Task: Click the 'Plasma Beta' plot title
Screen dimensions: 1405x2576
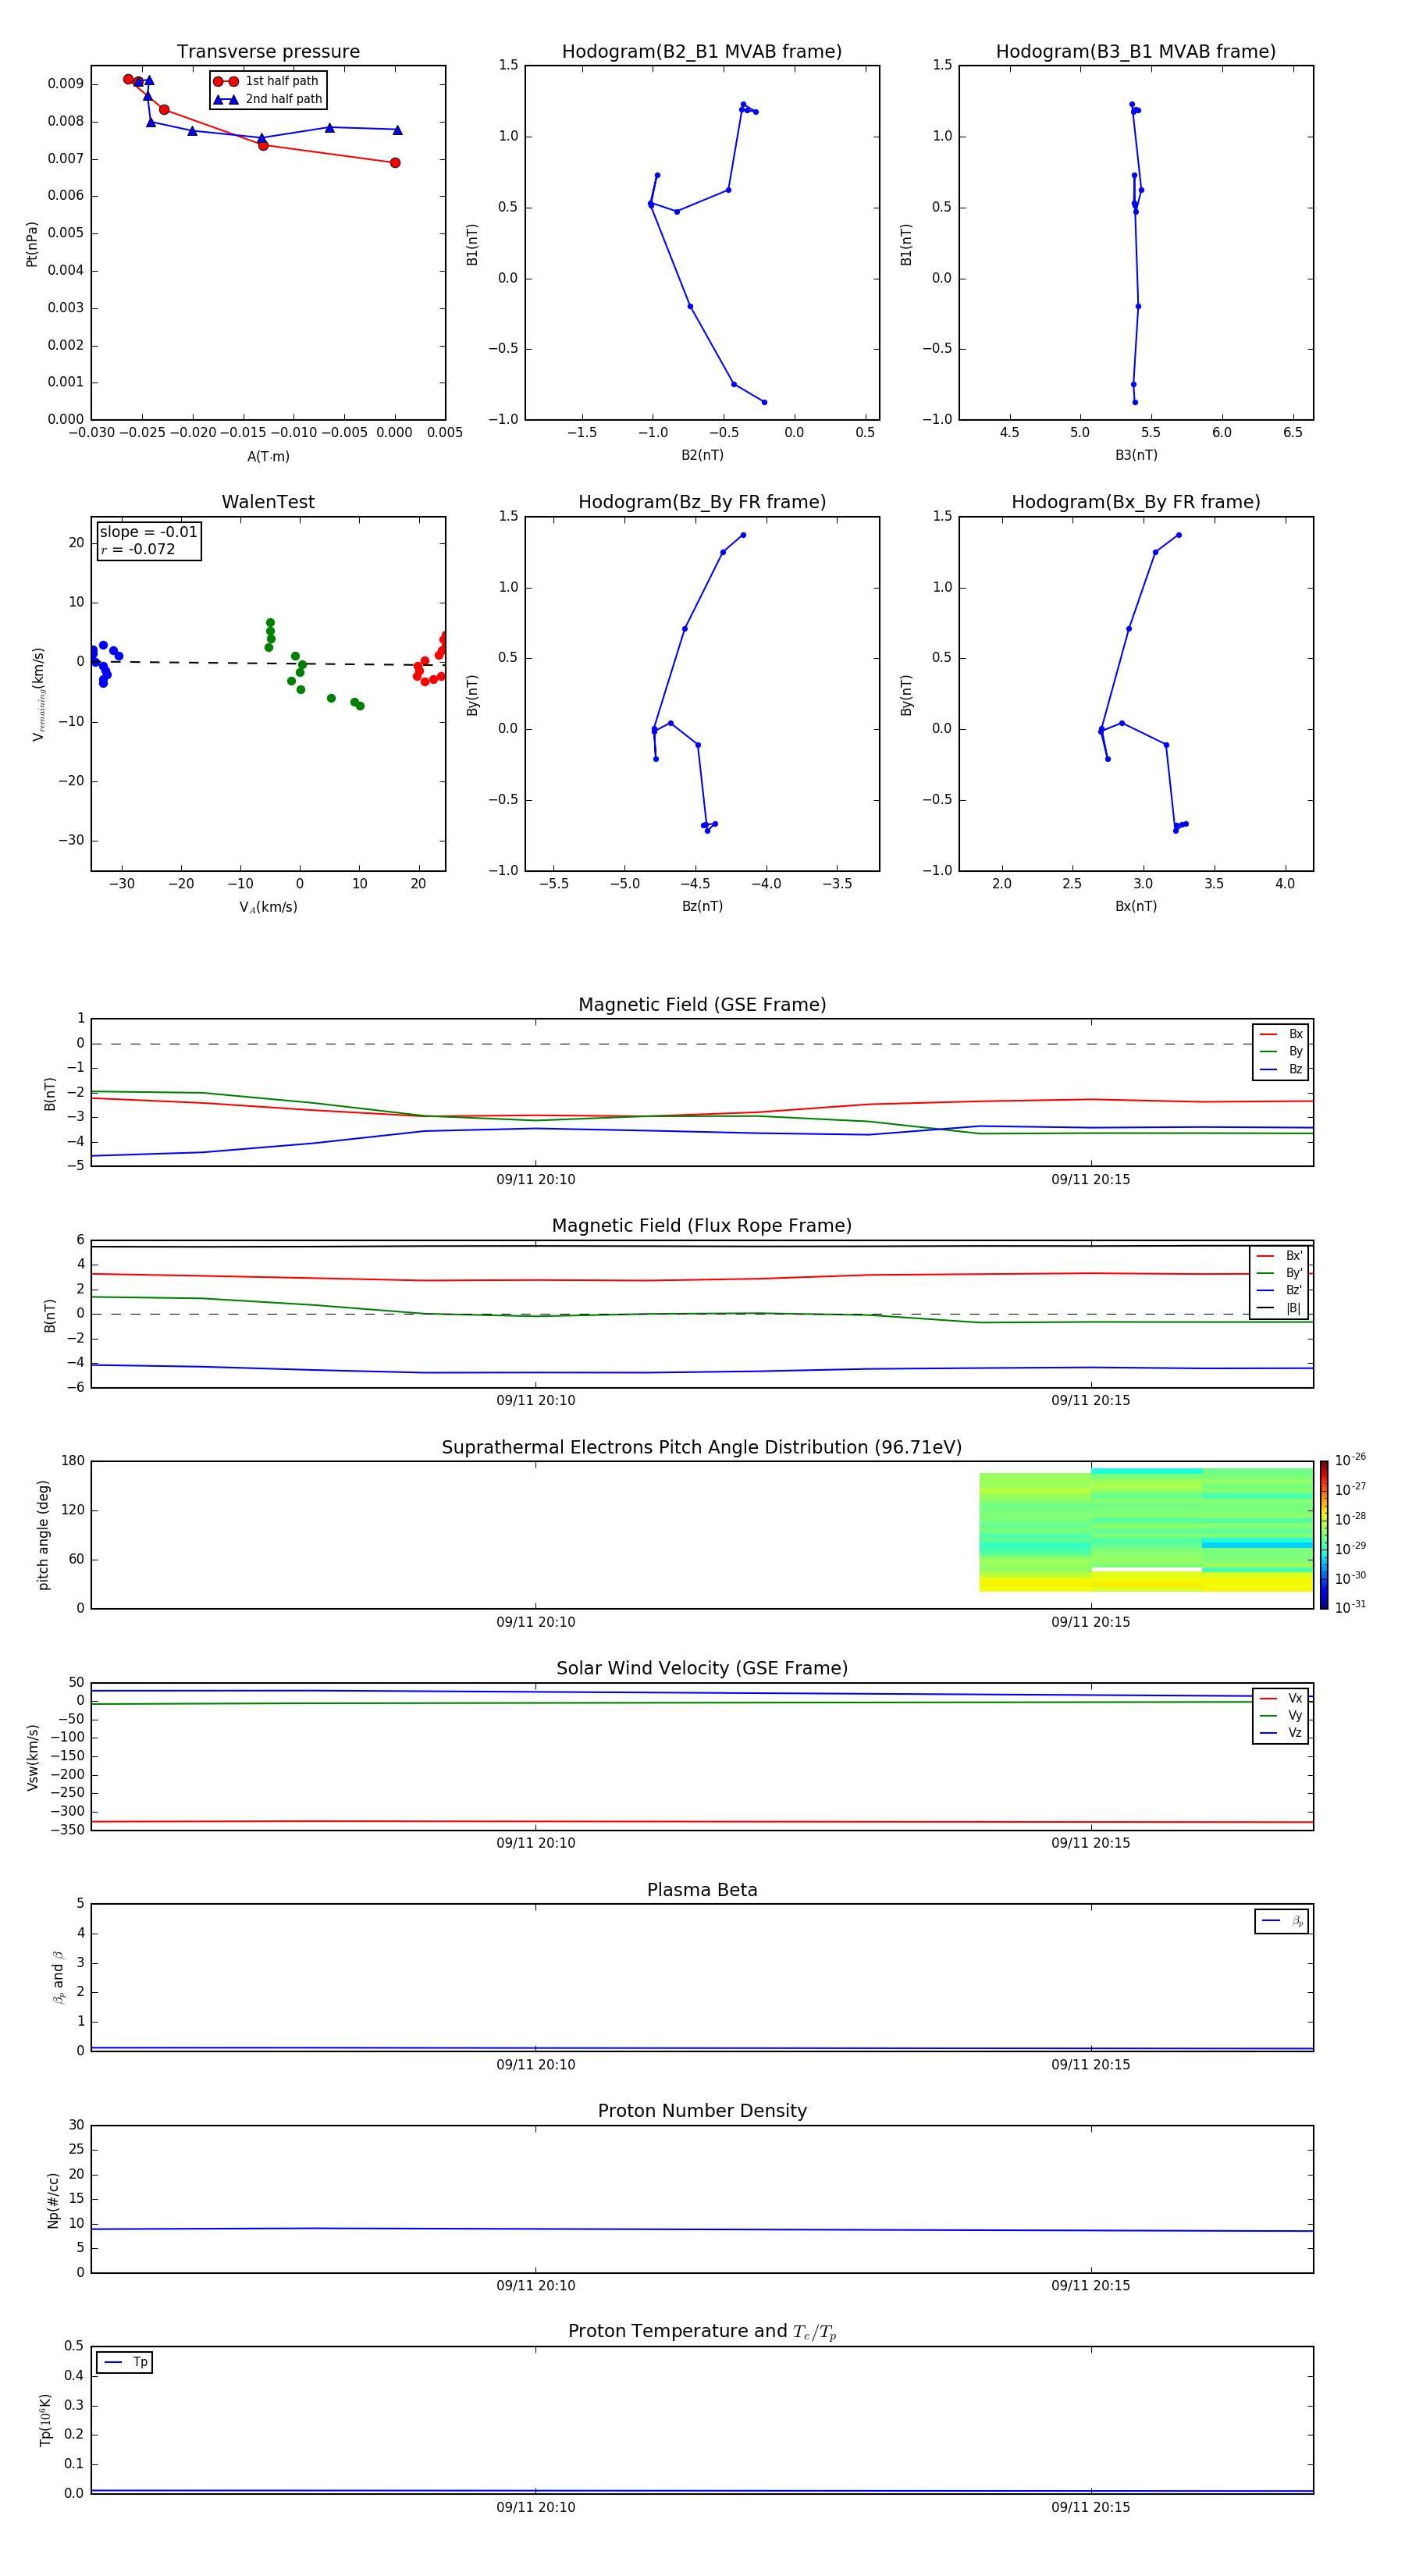Action: click(x=702, y=1890)
